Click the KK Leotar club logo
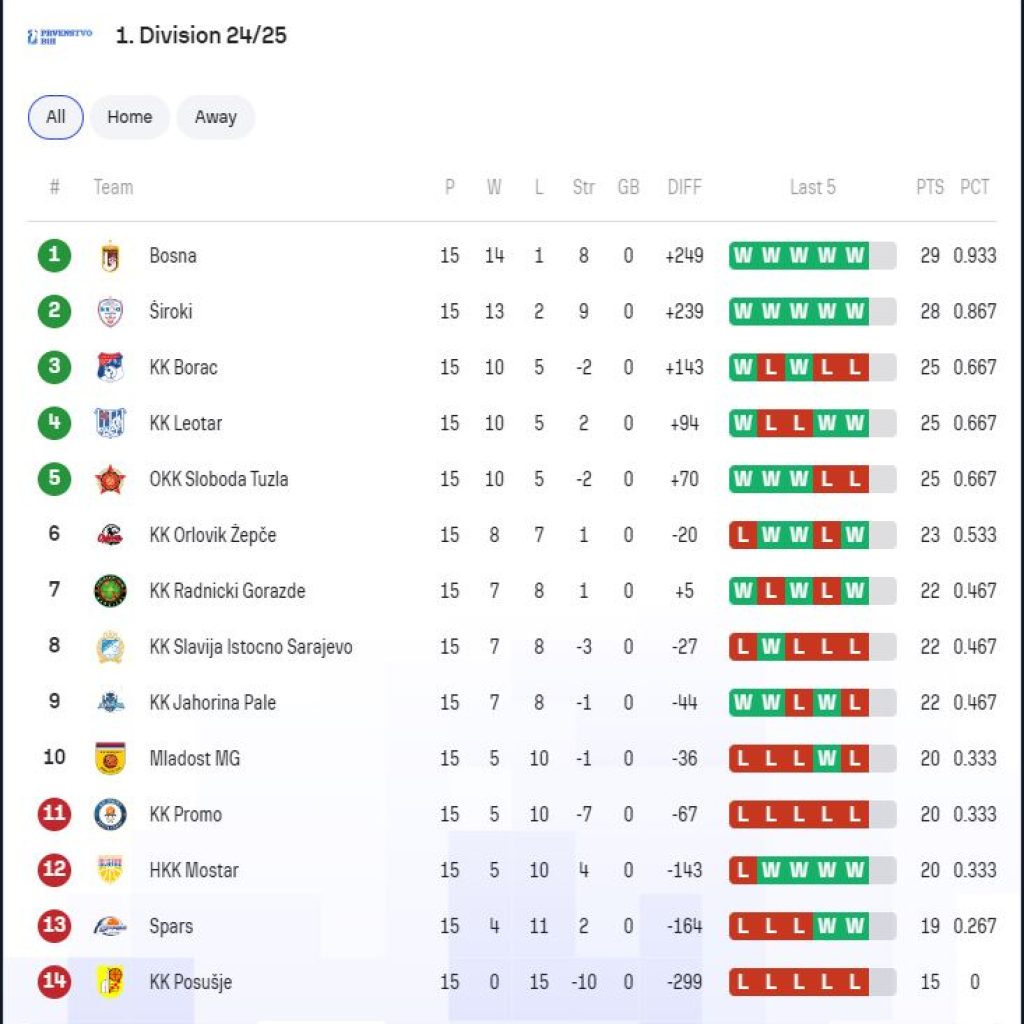The width and height of the screenshot is (1024, 1024). click(110, 424)
